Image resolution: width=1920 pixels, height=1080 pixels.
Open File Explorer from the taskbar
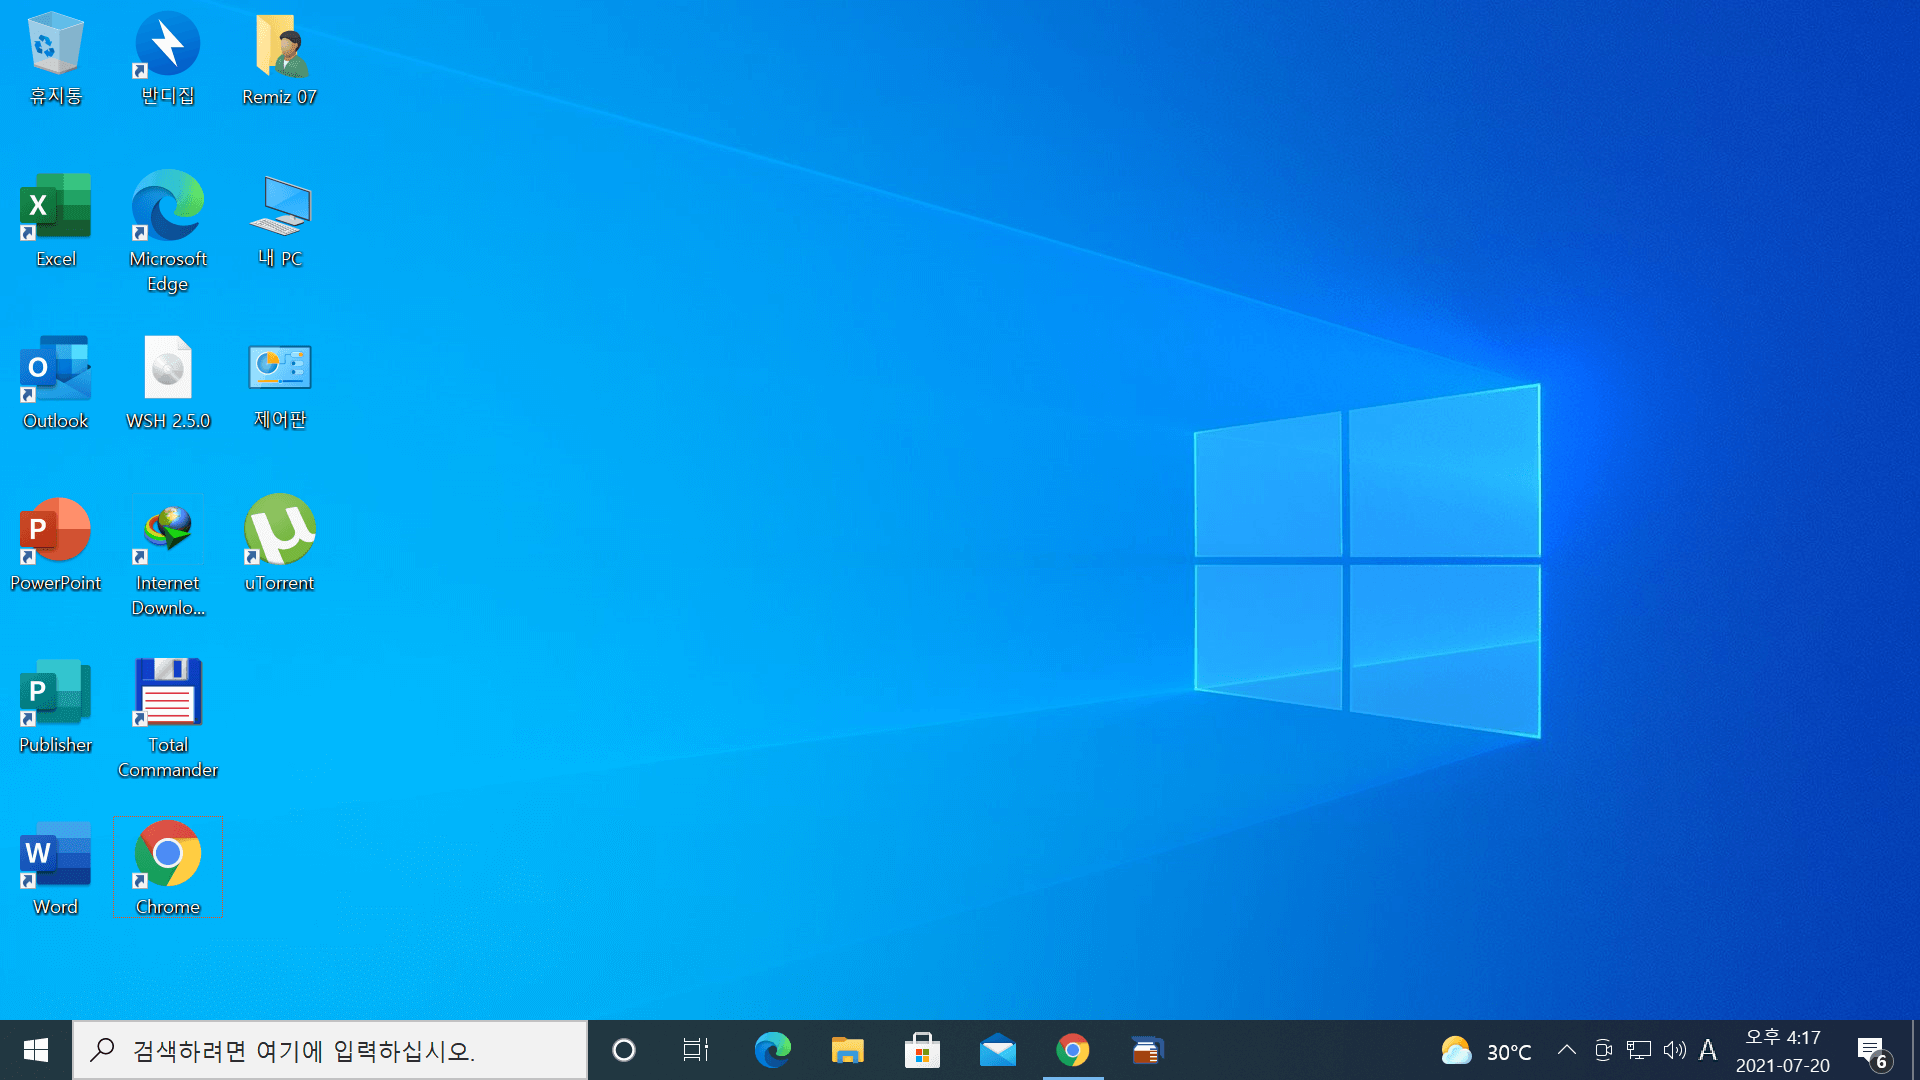(847, 1050)
